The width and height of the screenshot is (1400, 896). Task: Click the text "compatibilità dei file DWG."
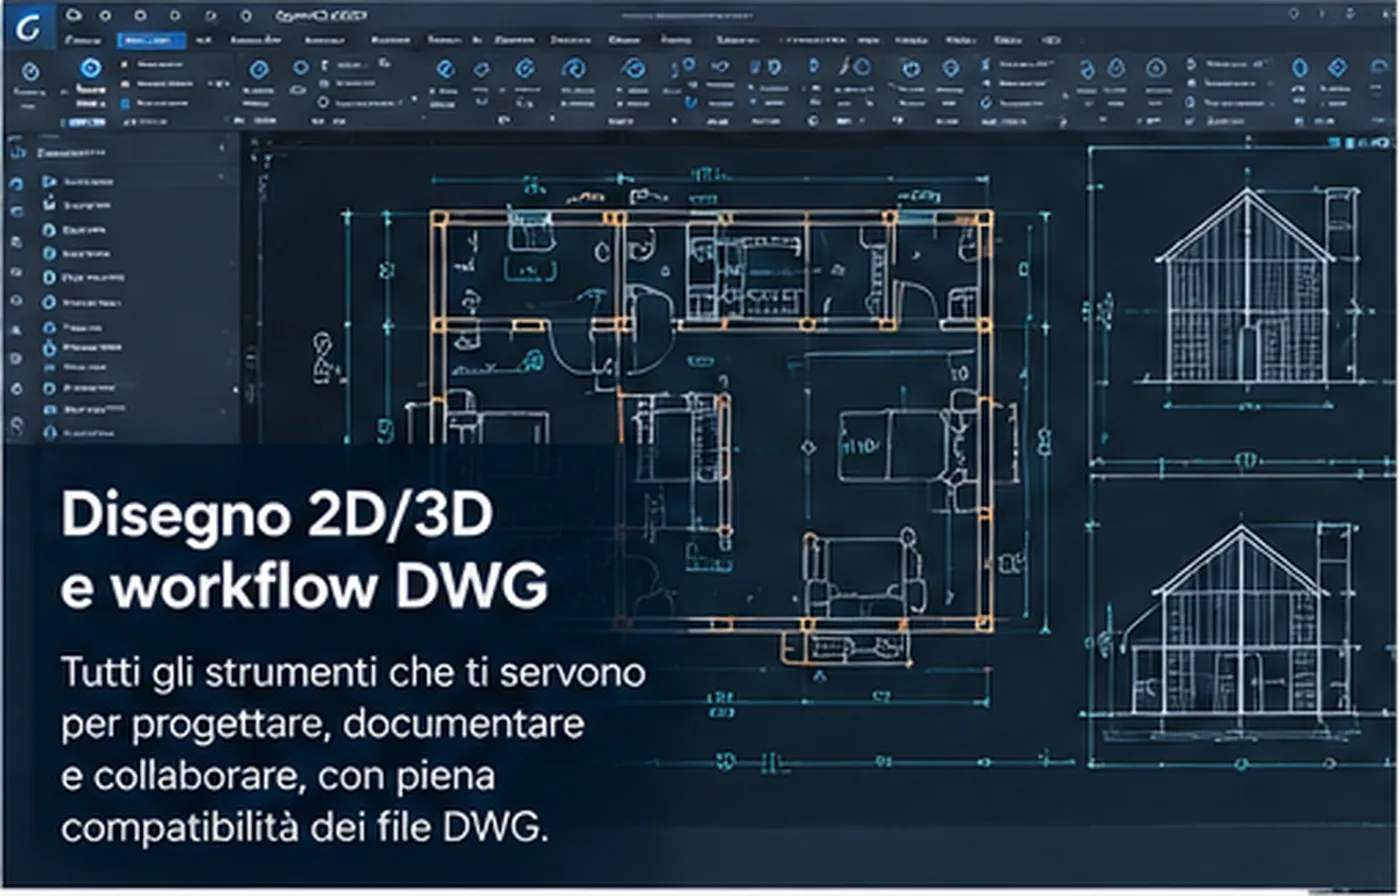(305, 829)
